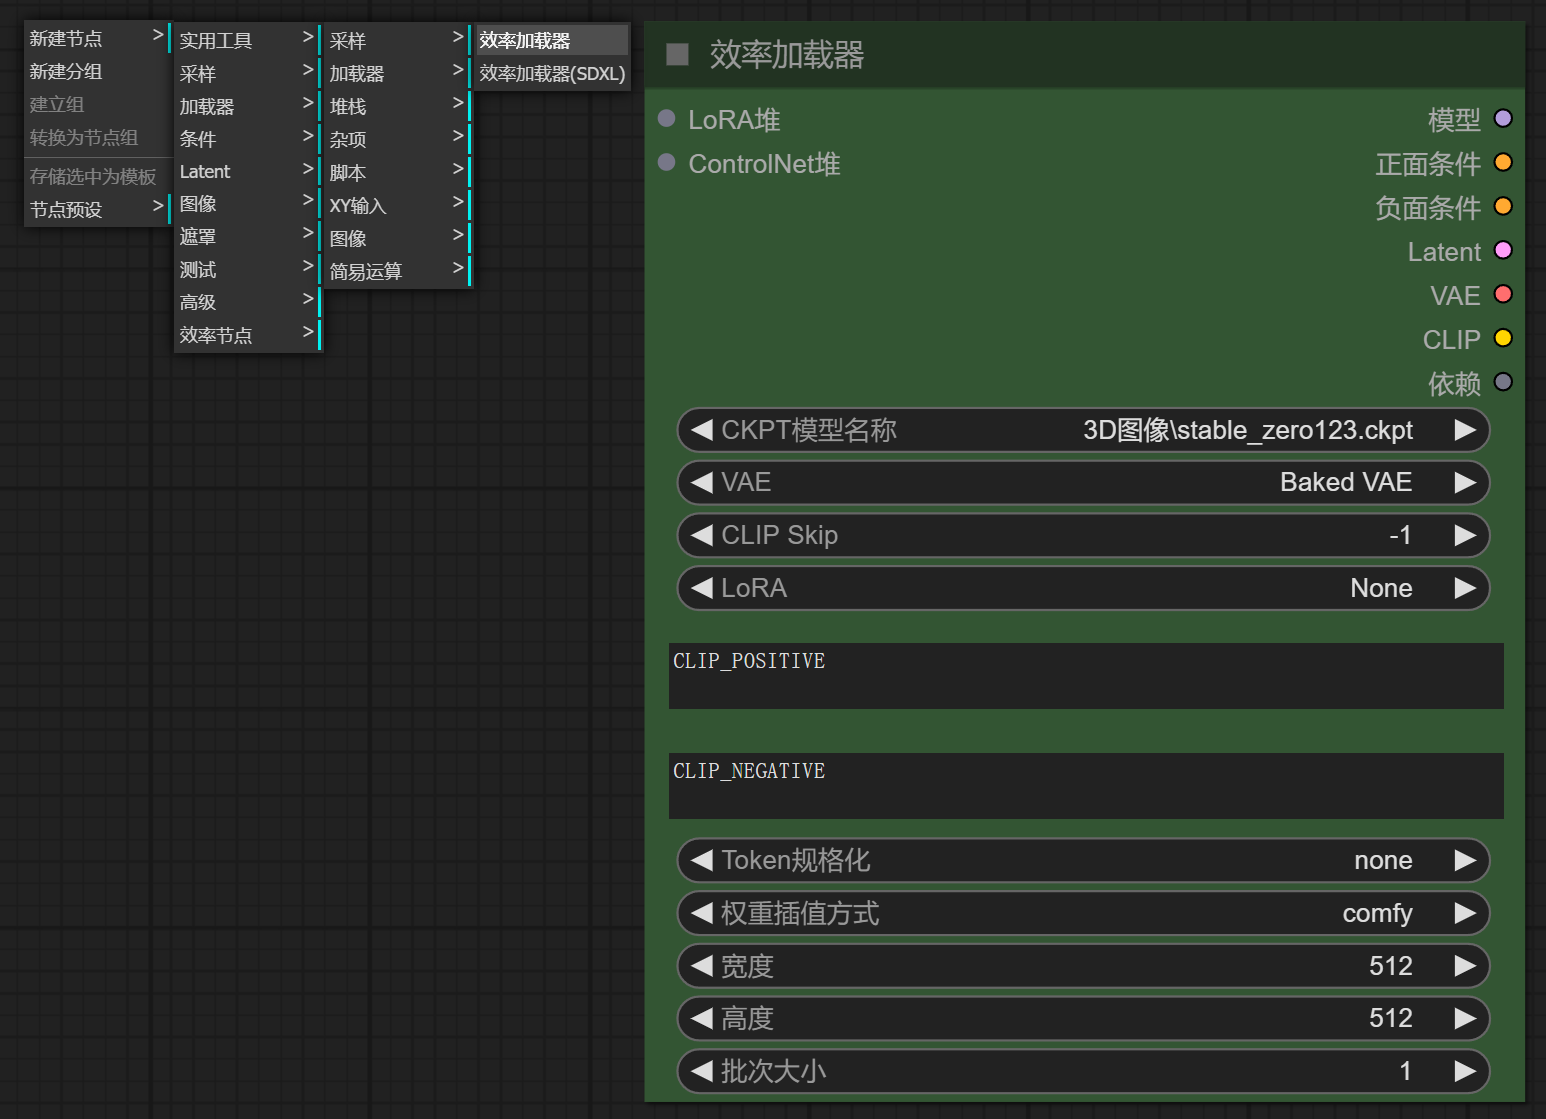Click the 依赖 output port
Screen dimensions: 1546x1119
(x=1503, y=383)
